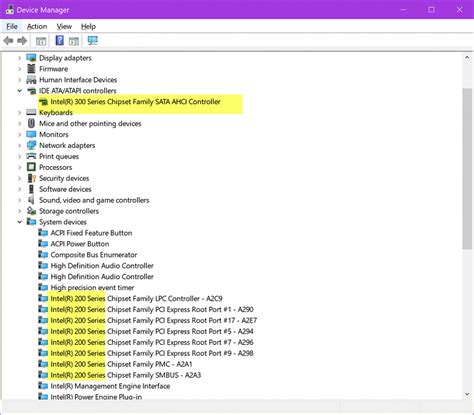Viewport: 474px width, 415px height.
Task: Select Chipset Family SMBUS - A2A3 device
Action: [x=126, y=375]
